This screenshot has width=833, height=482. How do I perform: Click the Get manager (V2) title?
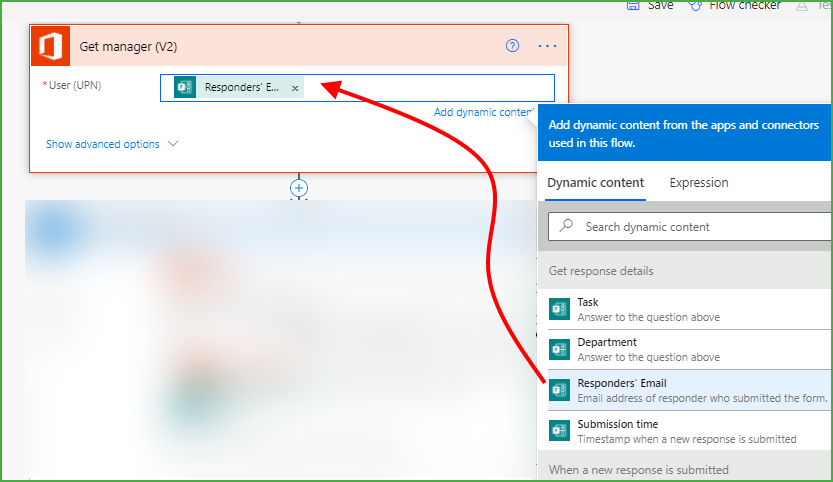(x=128, y=47)
